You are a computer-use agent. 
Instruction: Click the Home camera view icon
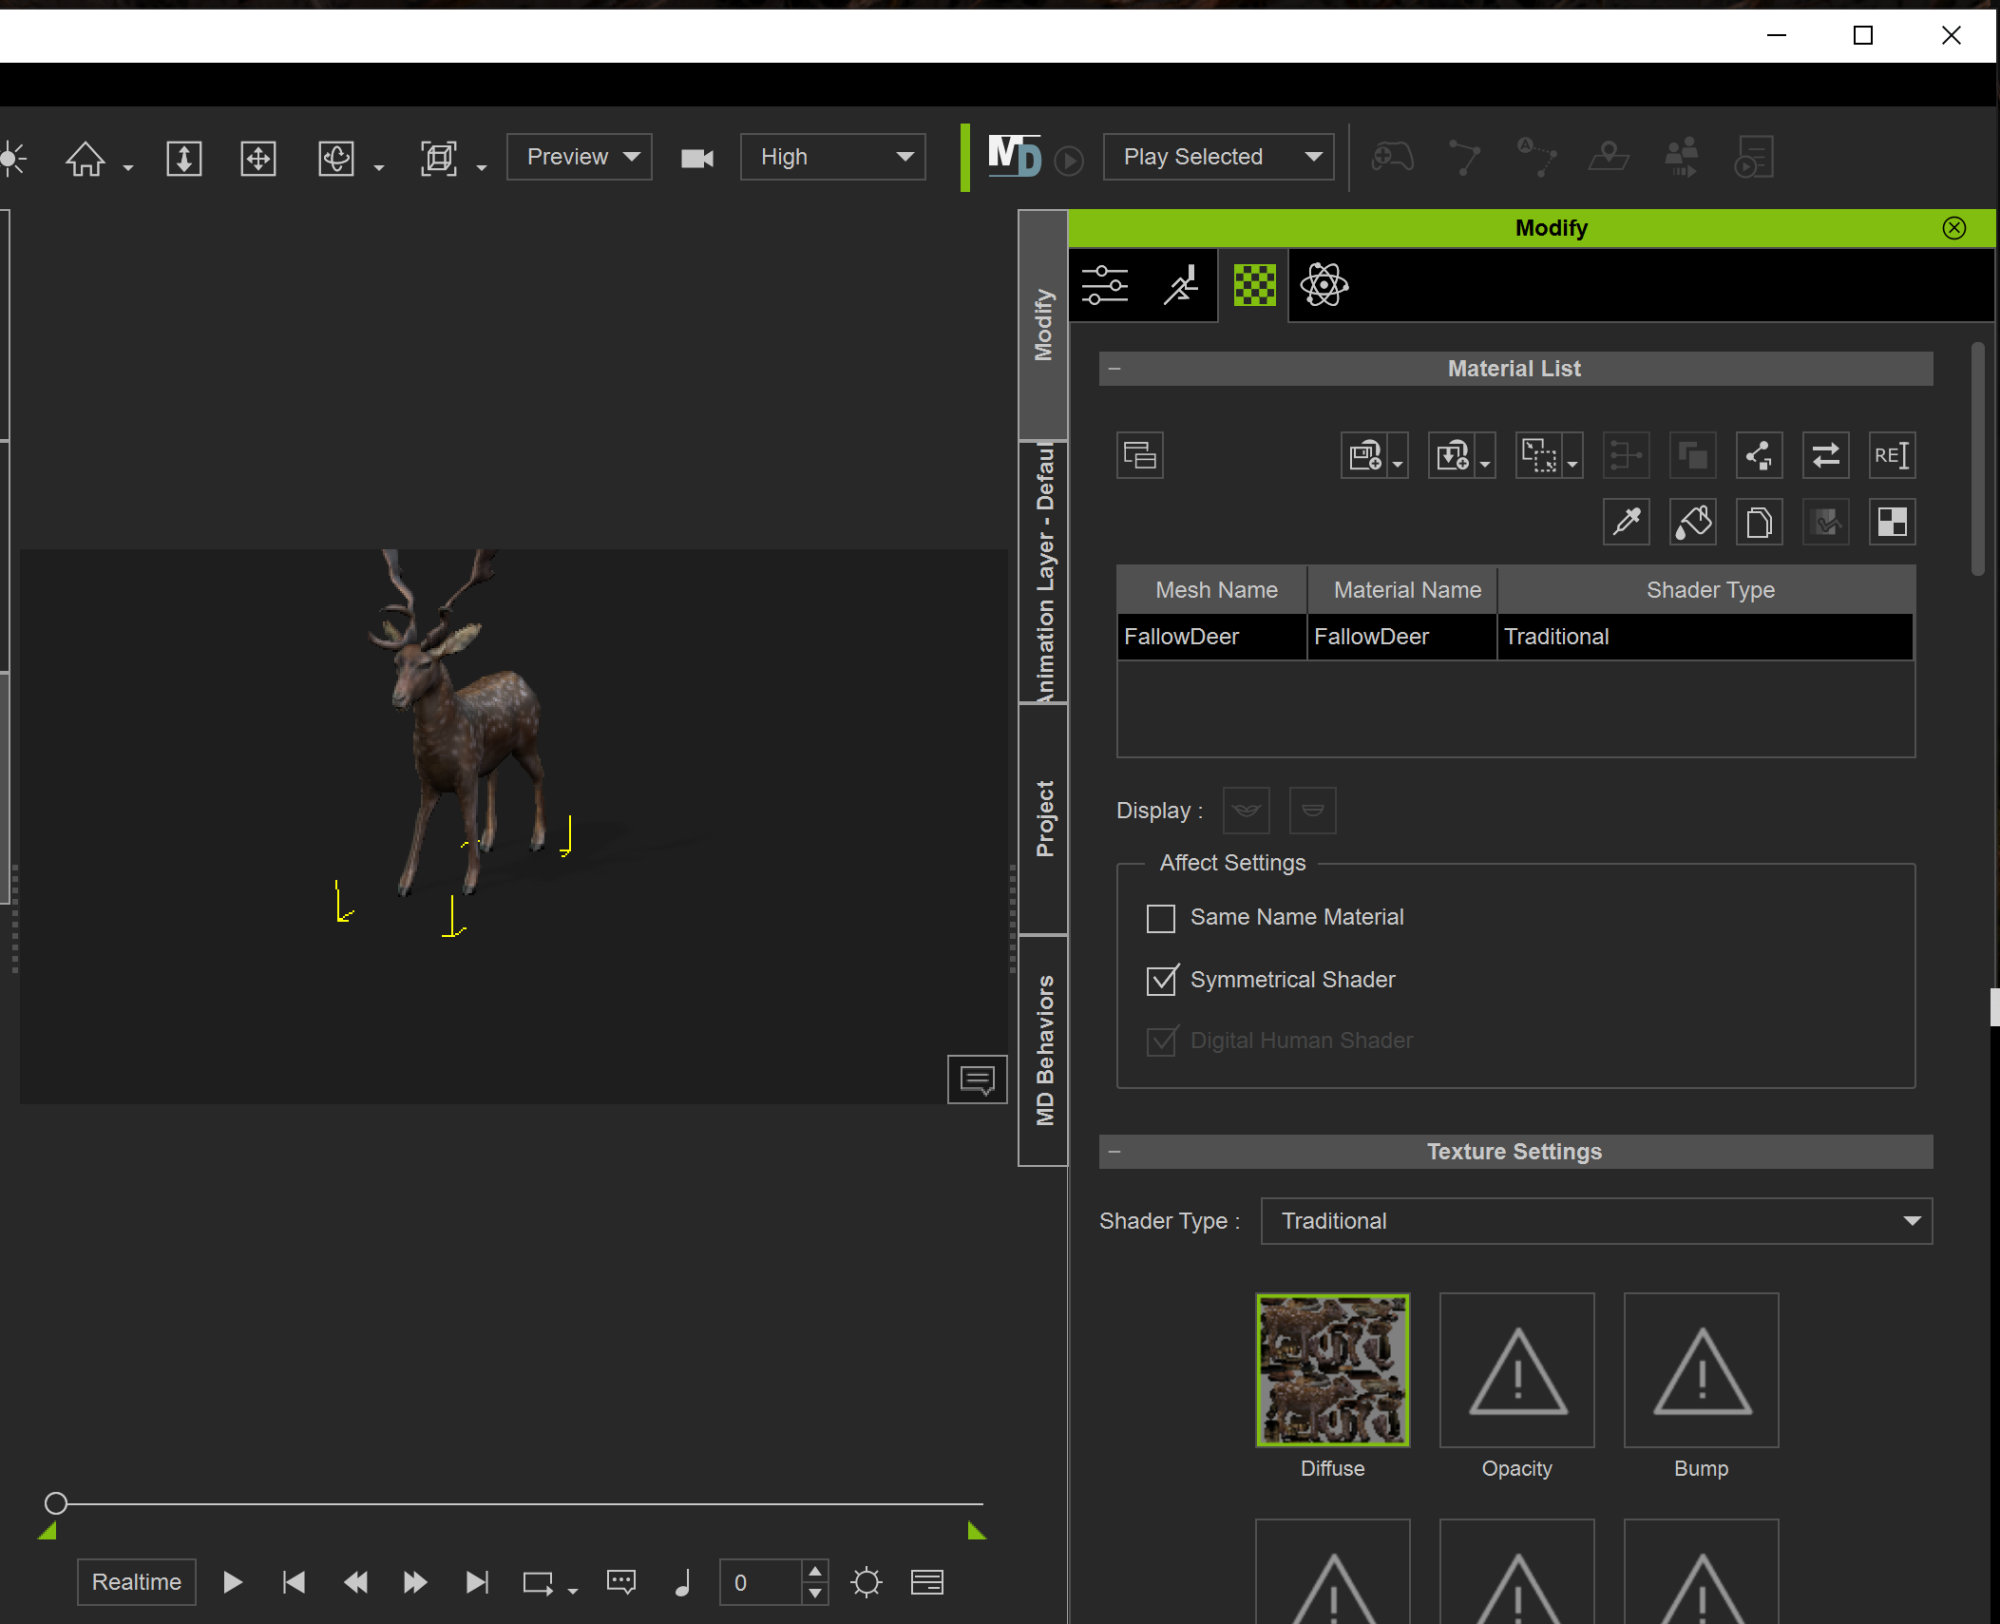(85, 158)
